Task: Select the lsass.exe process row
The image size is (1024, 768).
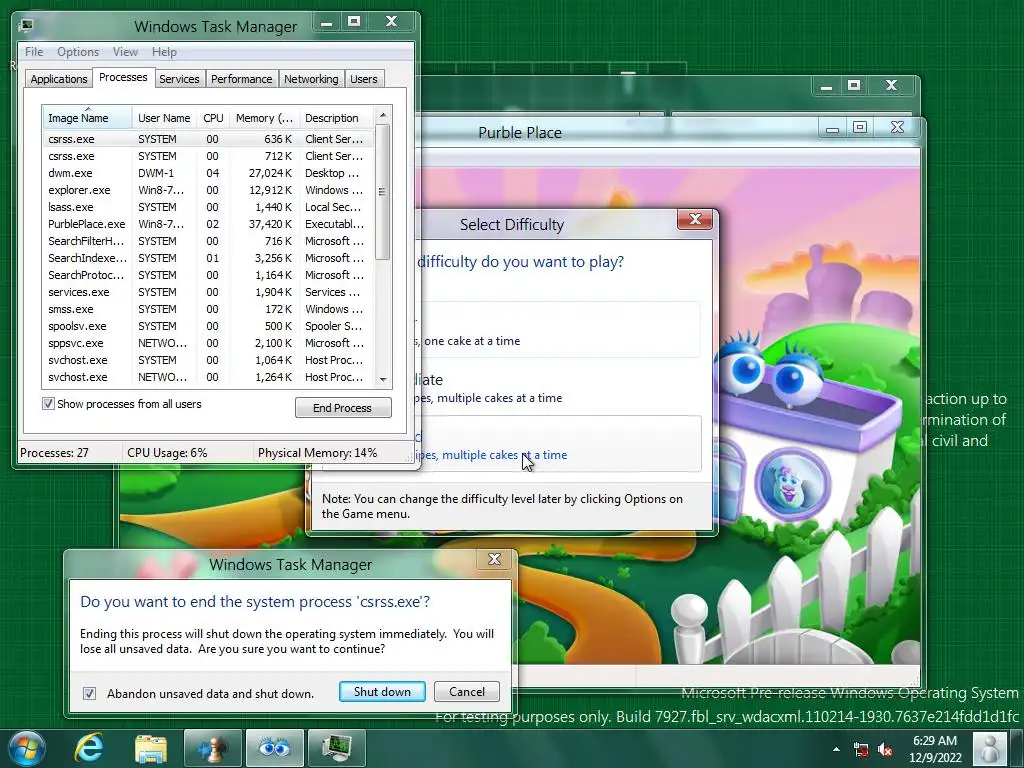Action: click(x=208, y=207)
